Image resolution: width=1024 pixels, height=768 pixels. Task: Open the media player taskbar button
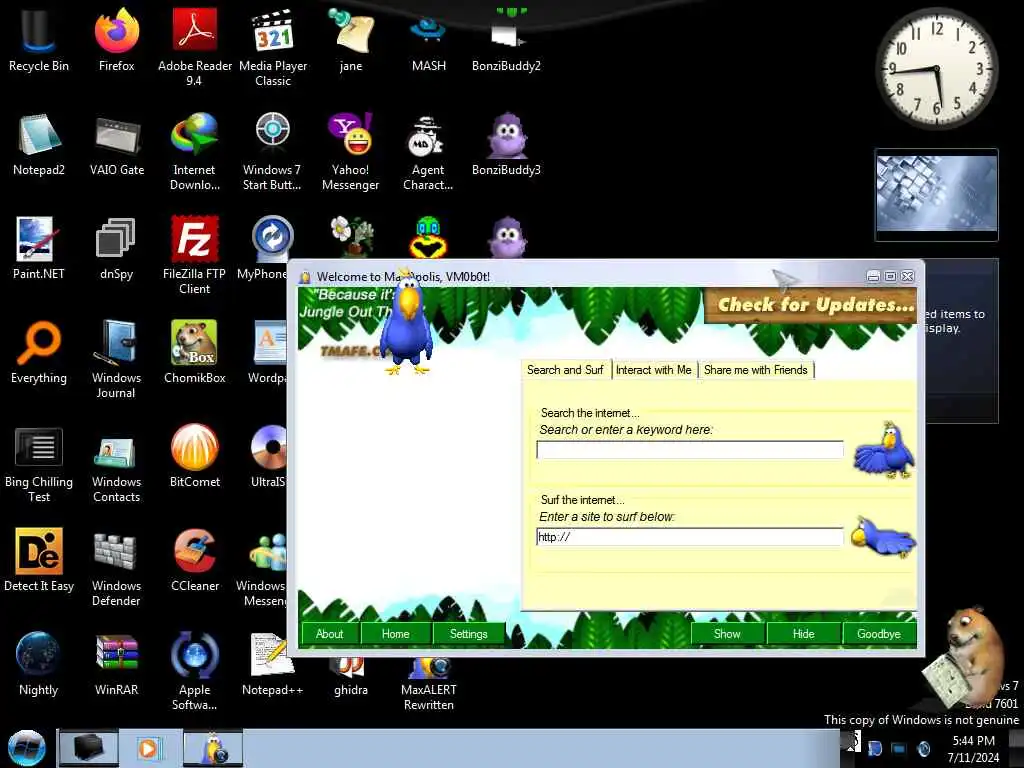(149, 748)
